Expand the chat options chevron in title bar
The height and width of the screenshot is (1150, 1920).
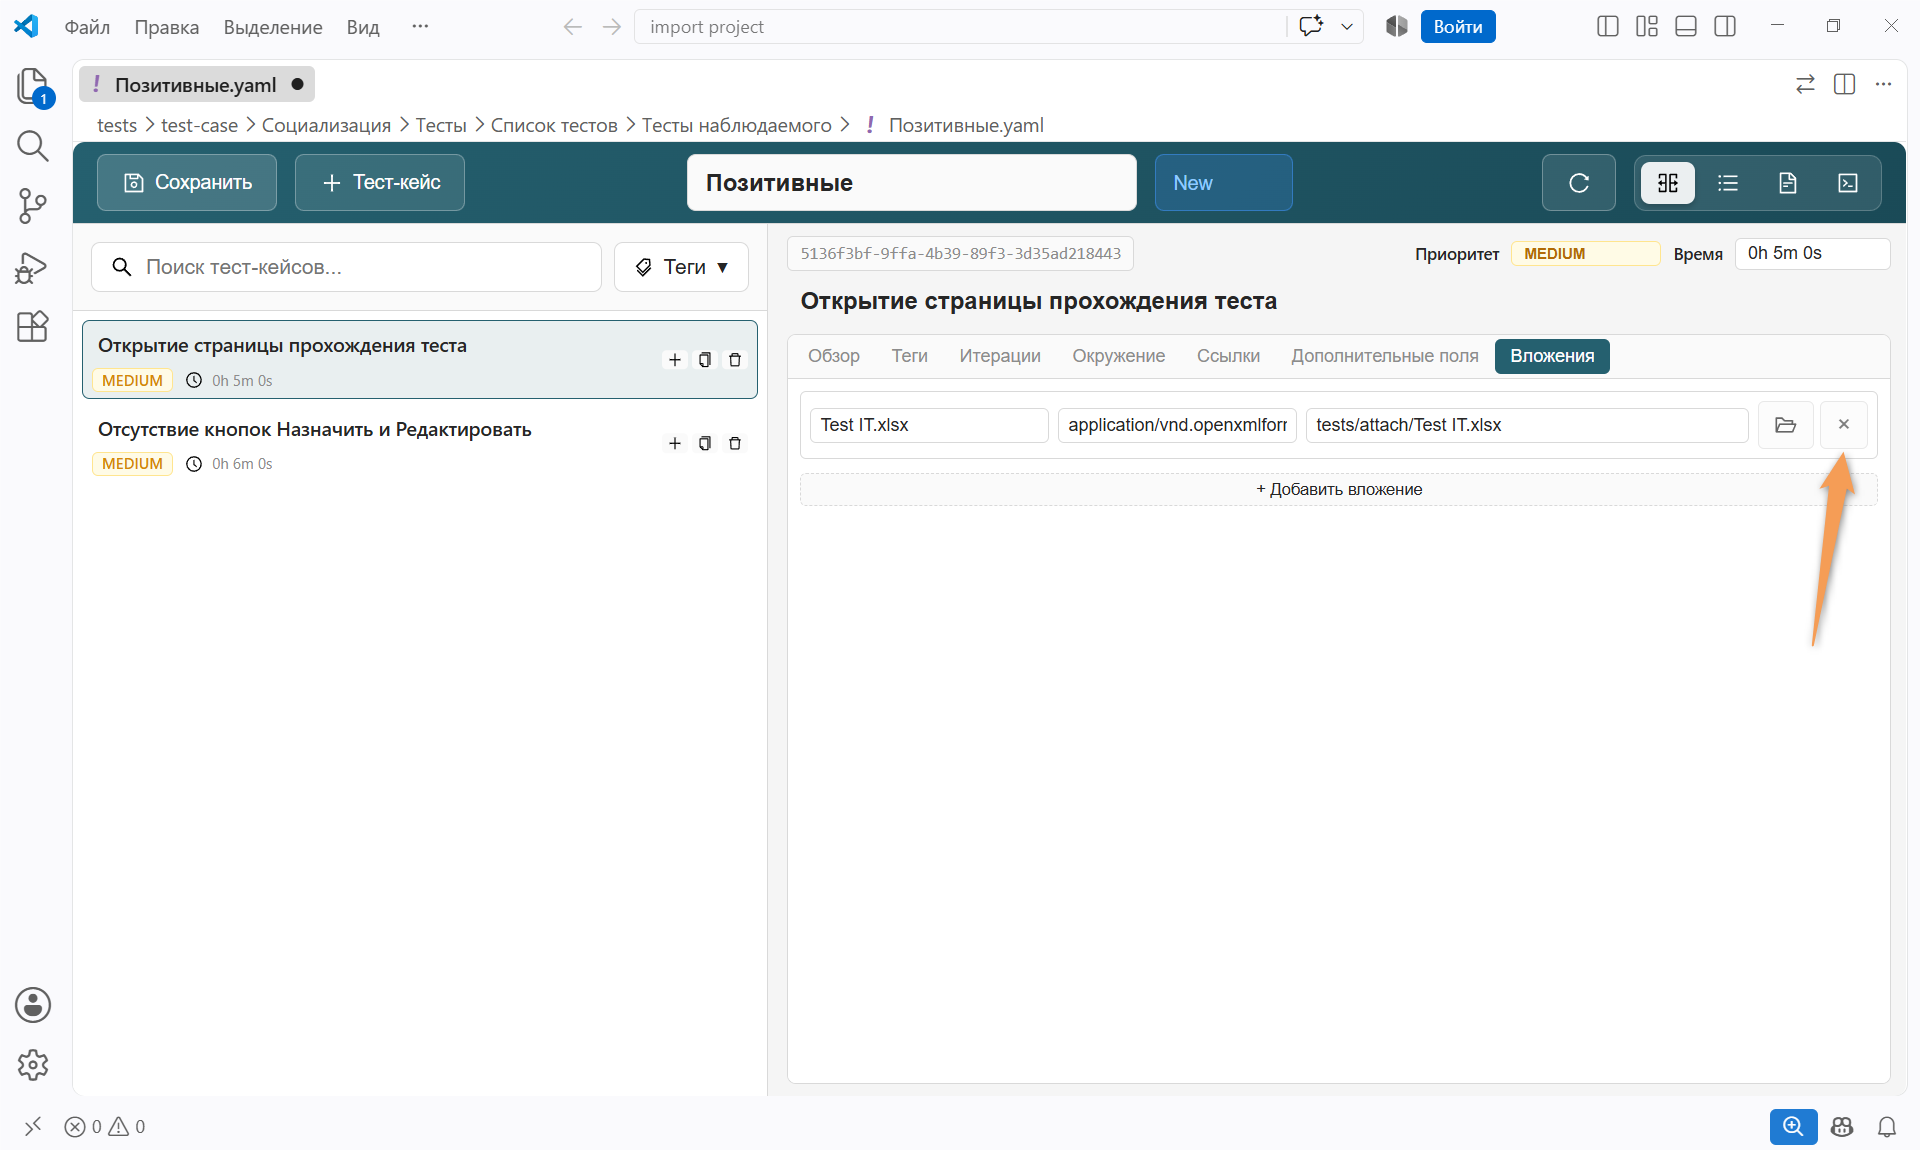1347,27
